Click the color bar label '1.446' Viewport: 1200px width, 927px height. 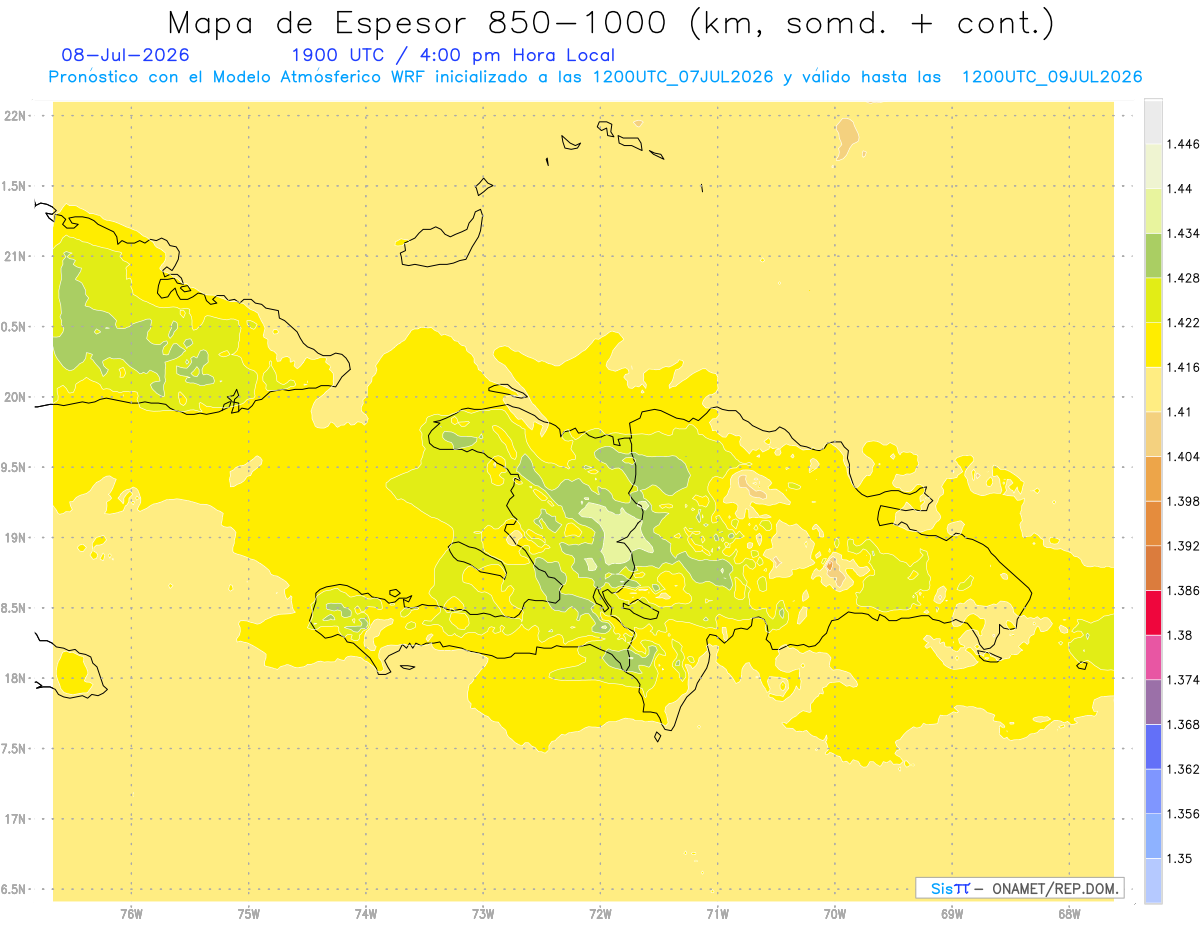pos(1183,144)
